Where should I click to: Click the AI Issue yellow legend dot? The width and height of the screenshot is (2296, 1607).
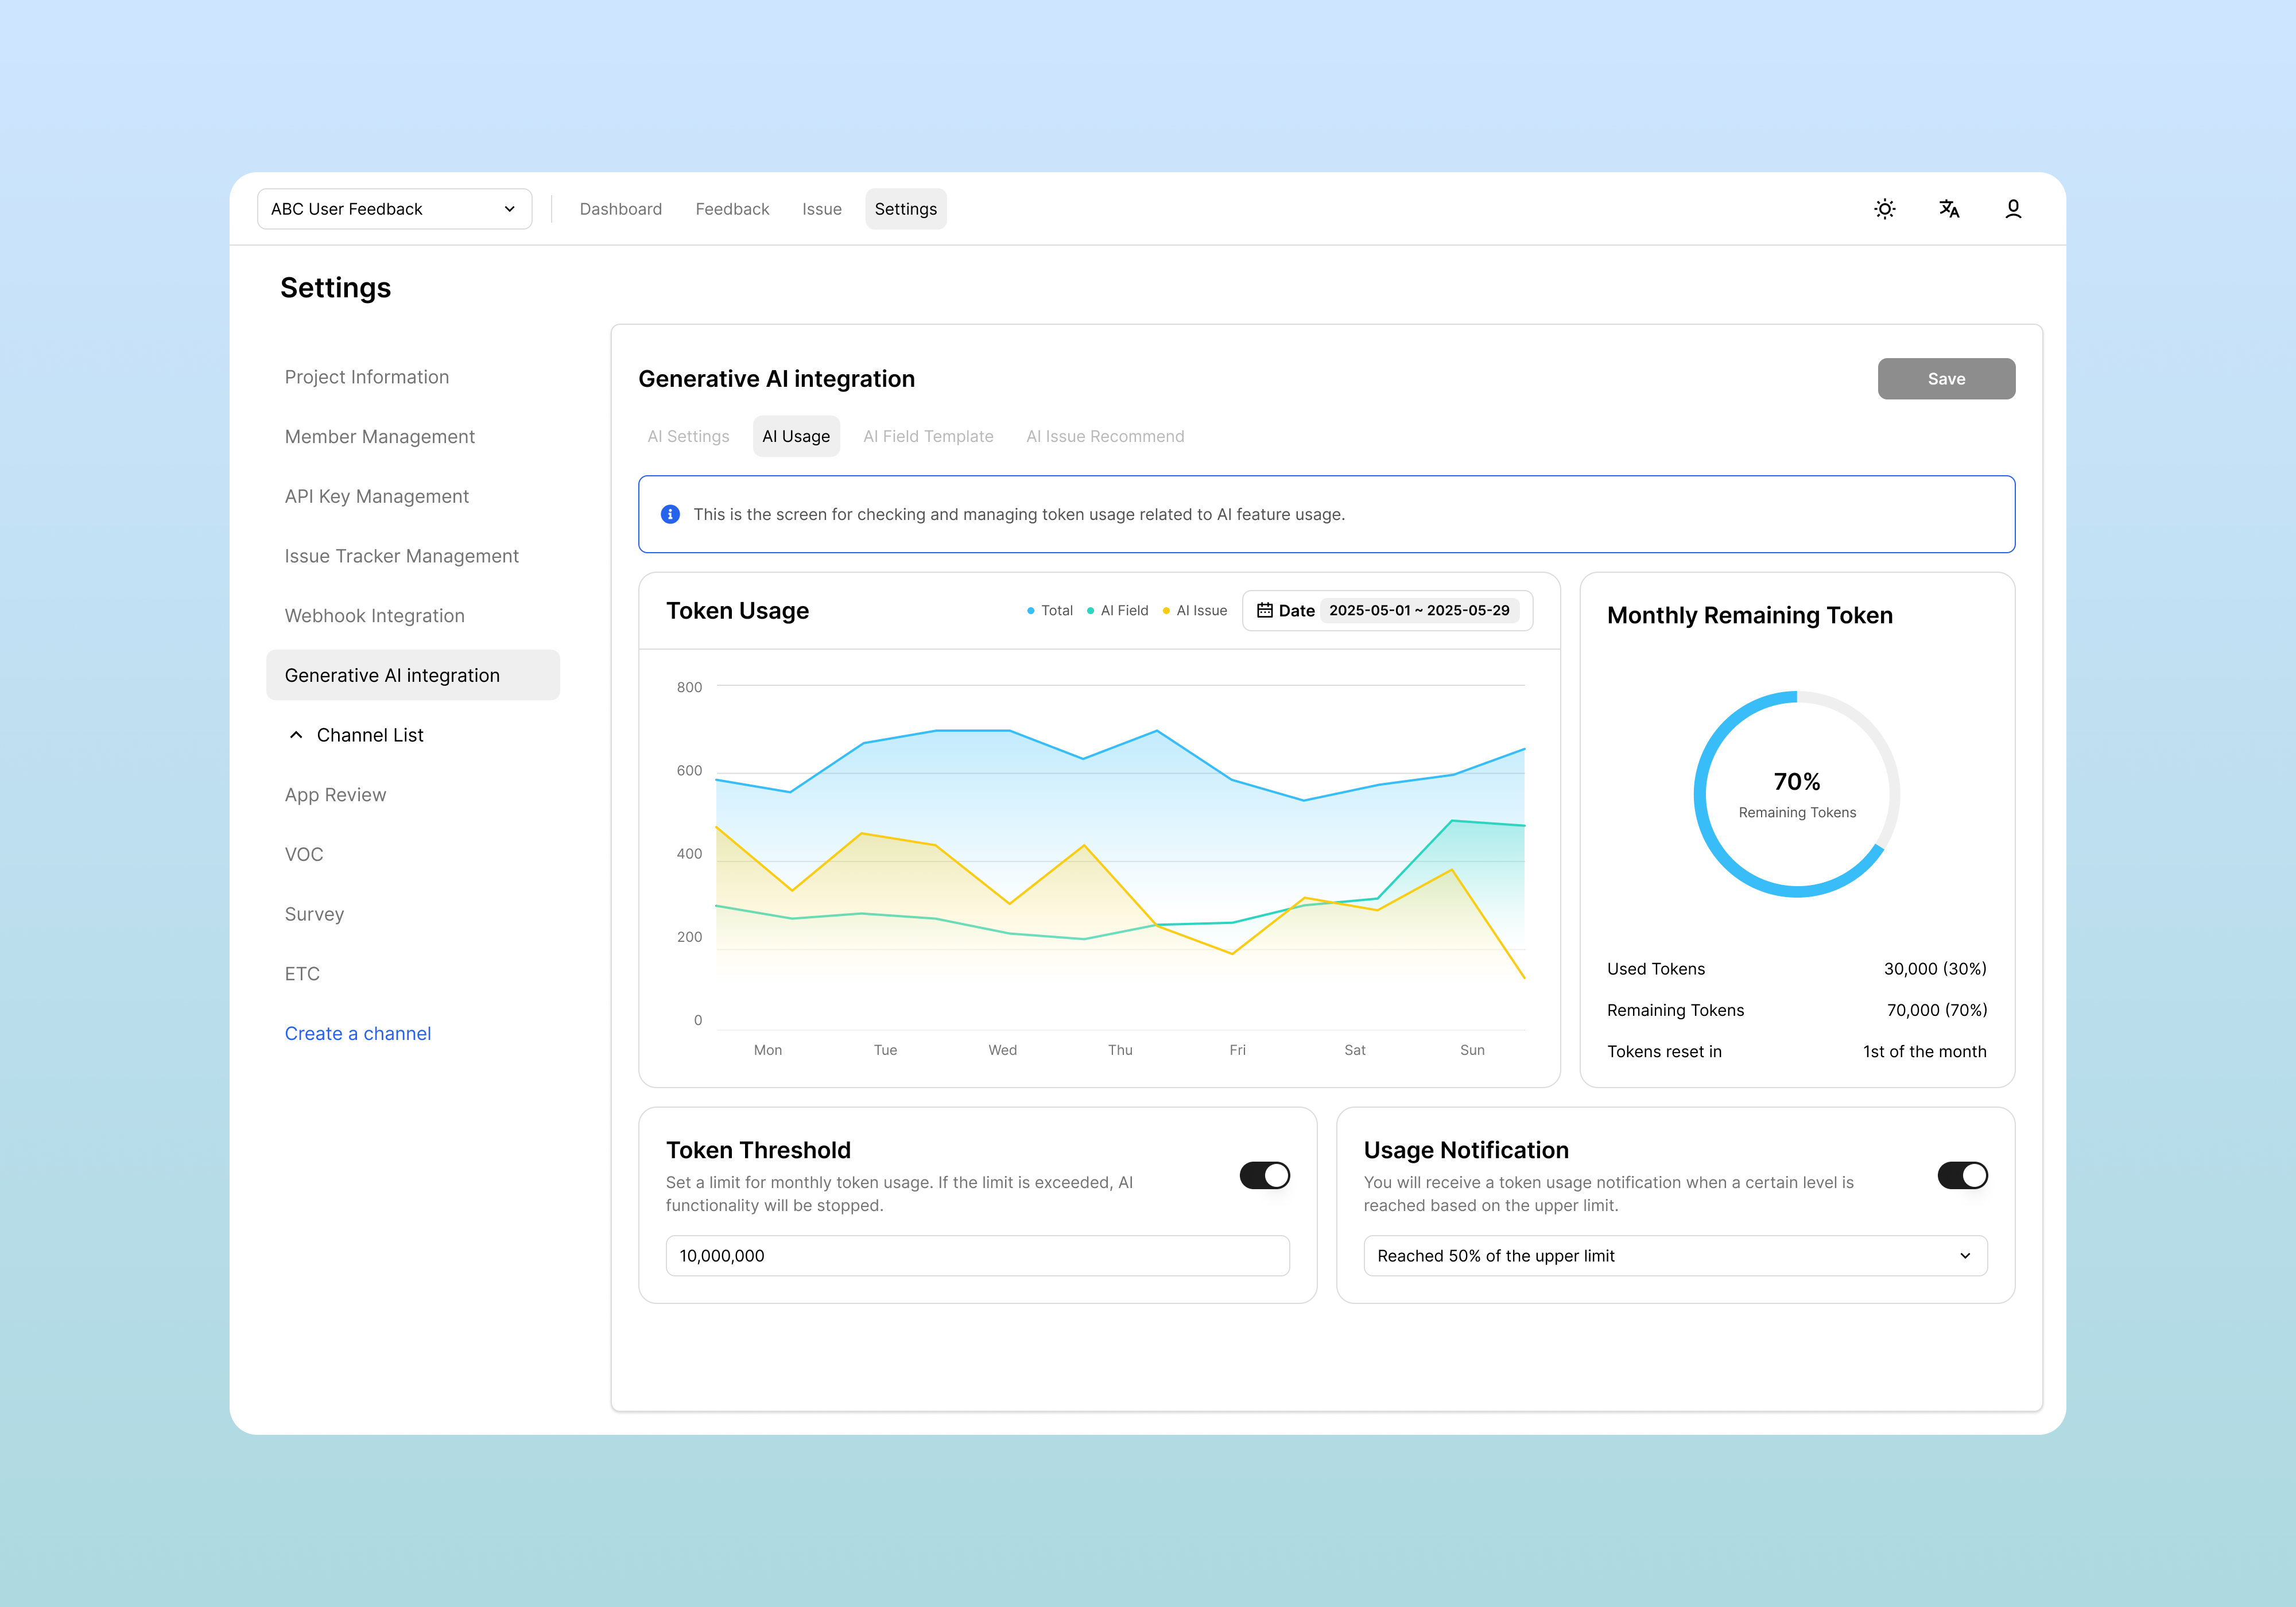(1166, 611)
